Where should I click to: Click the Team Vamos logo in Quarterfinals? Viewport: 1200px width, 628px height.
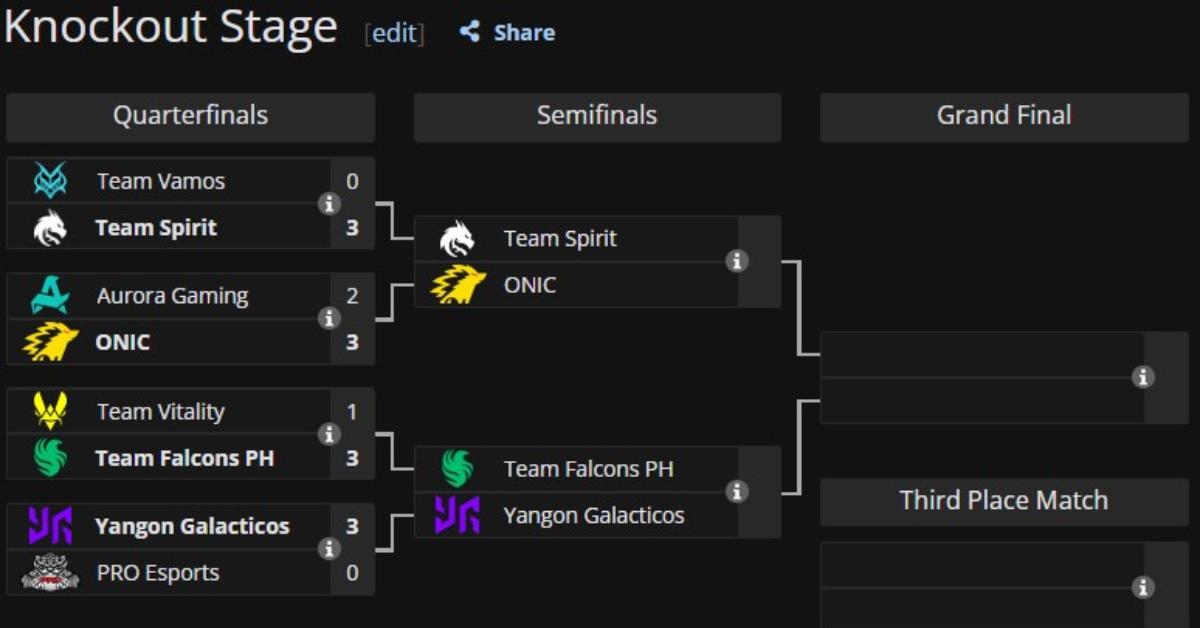[49, 181]
